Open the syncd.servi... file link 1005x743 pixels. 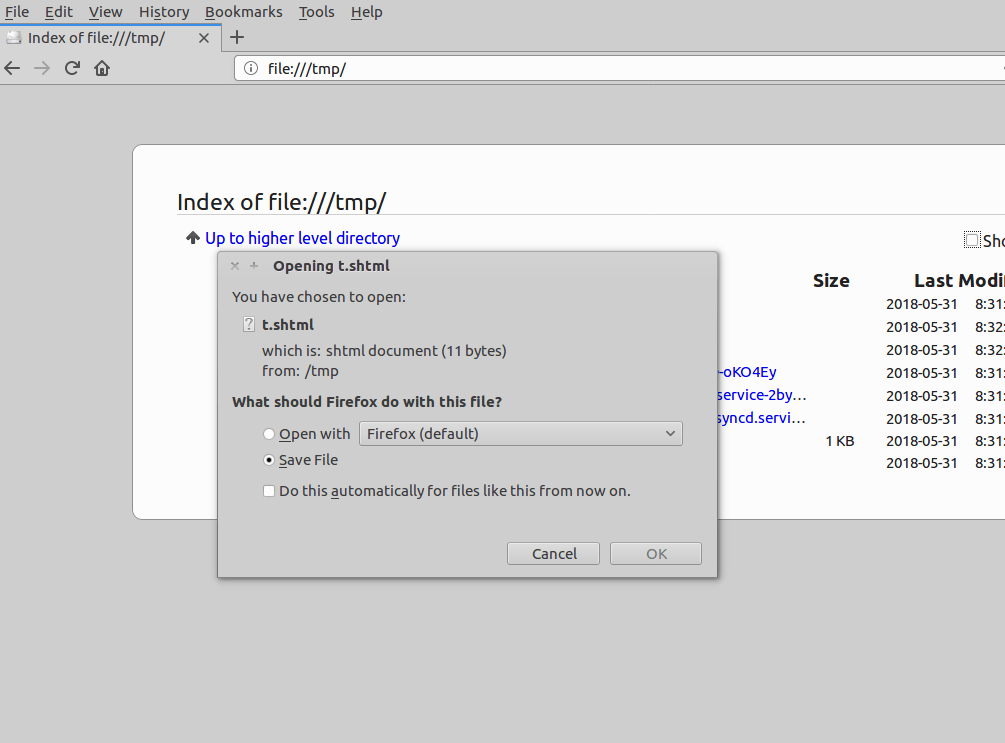click(x=761, y=418)
